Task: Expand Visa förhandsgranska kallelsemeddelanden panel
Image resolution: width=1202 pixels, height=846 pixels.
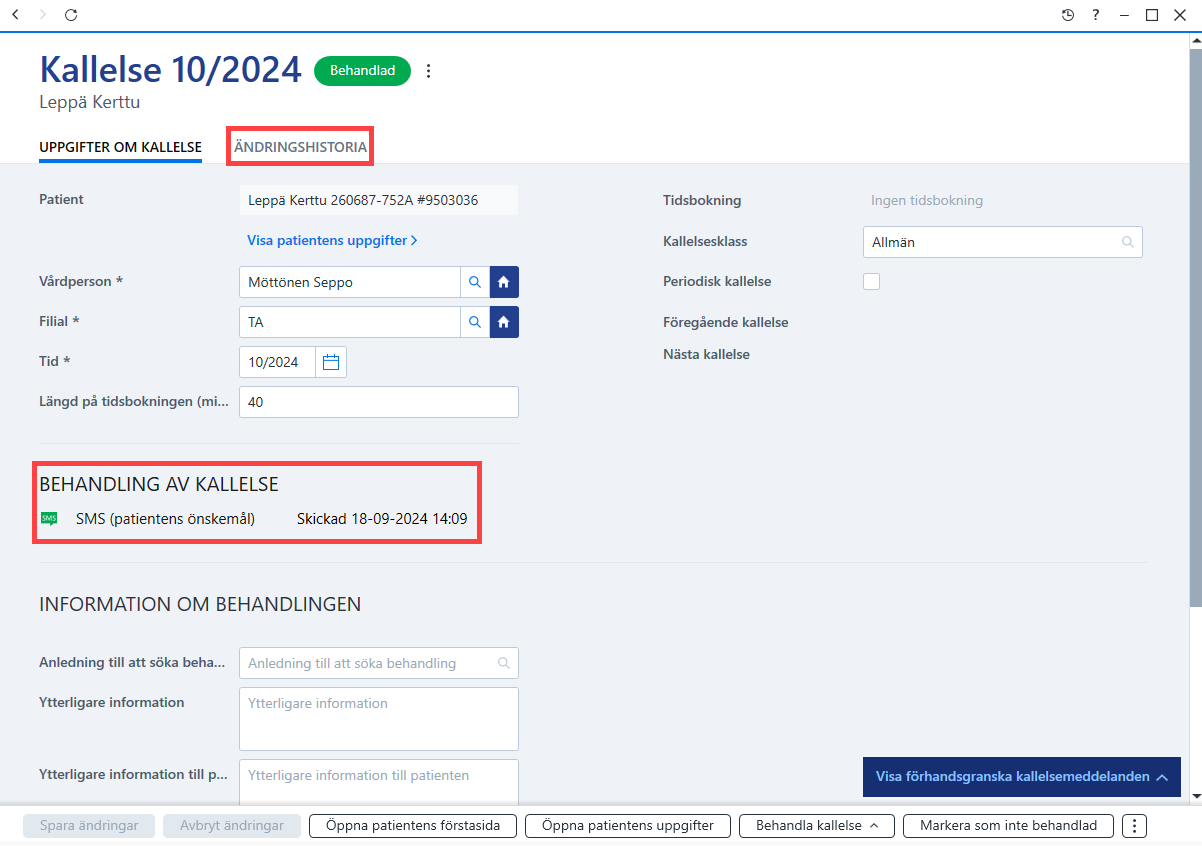Action: pyautogui.click(x=1021, y=777)
